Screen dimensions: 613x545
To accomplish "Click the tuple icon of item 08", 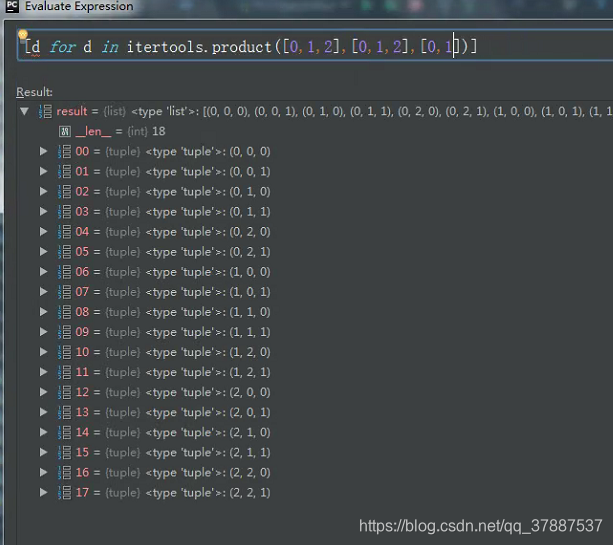I will coord(65,312).
